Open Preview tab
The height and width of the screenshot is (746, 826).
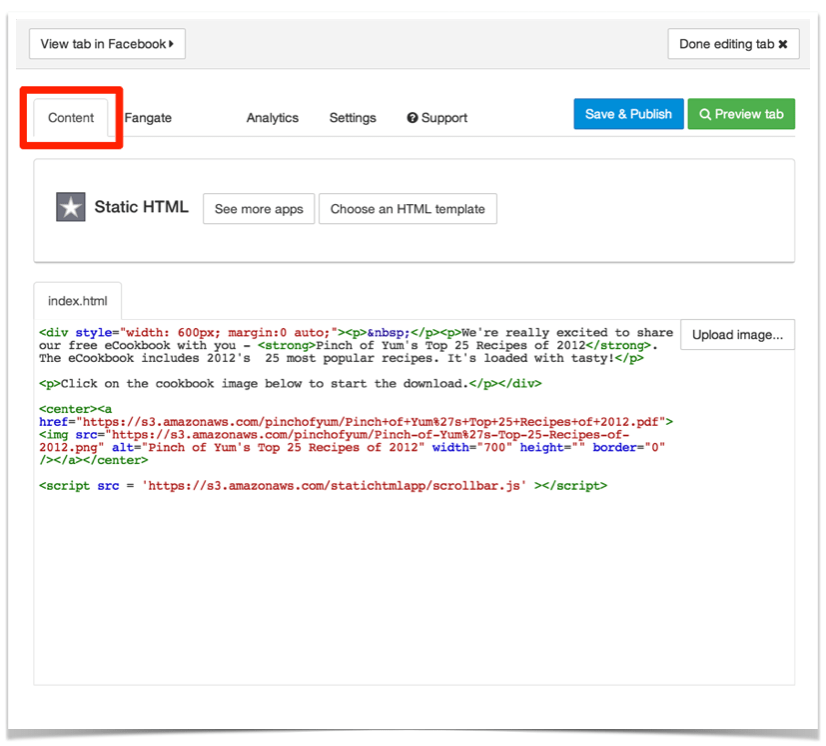(x=741, y=114)
